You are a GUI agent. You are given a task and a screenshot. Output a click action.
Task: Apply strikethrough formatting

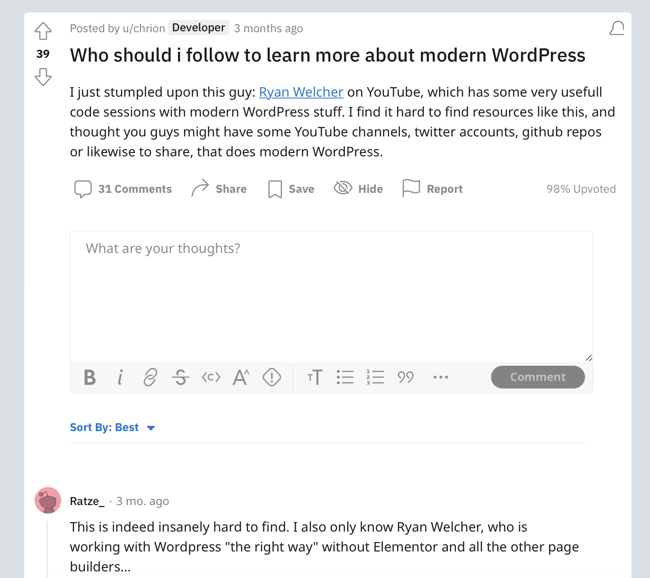(x=180, y=377)
